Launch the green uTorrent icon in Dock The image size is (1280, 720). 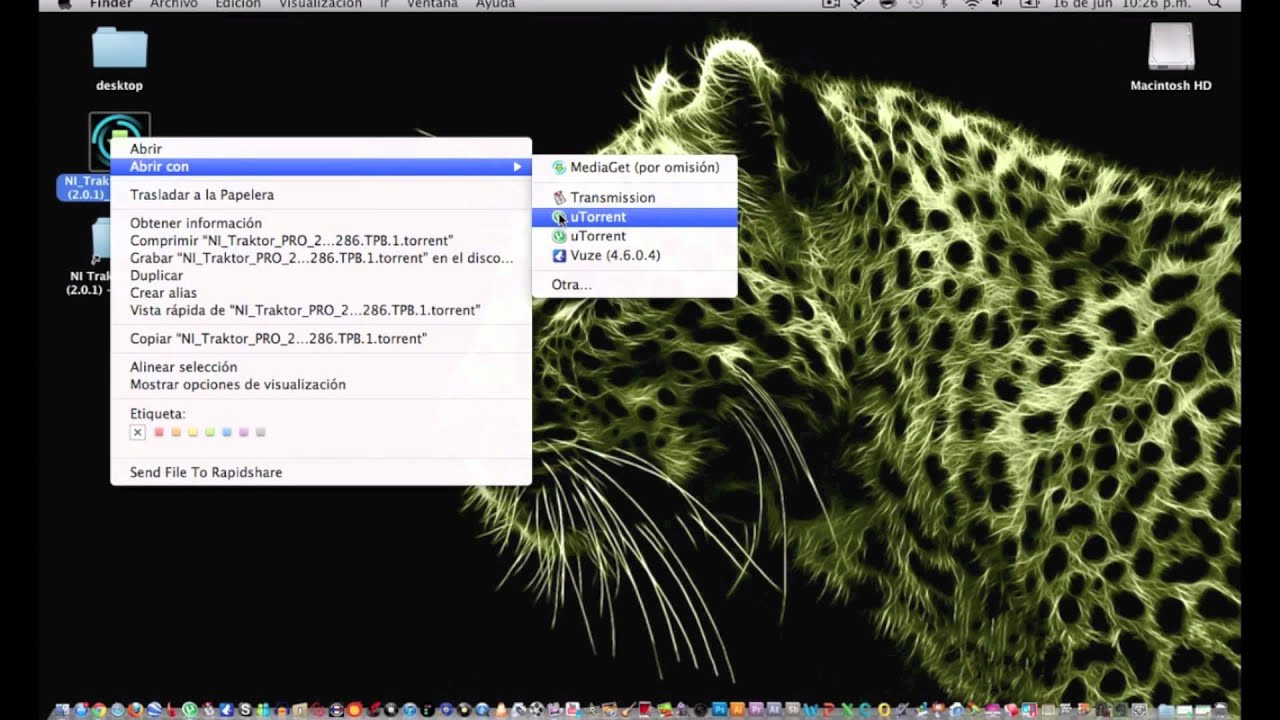(x=189, y=710)
